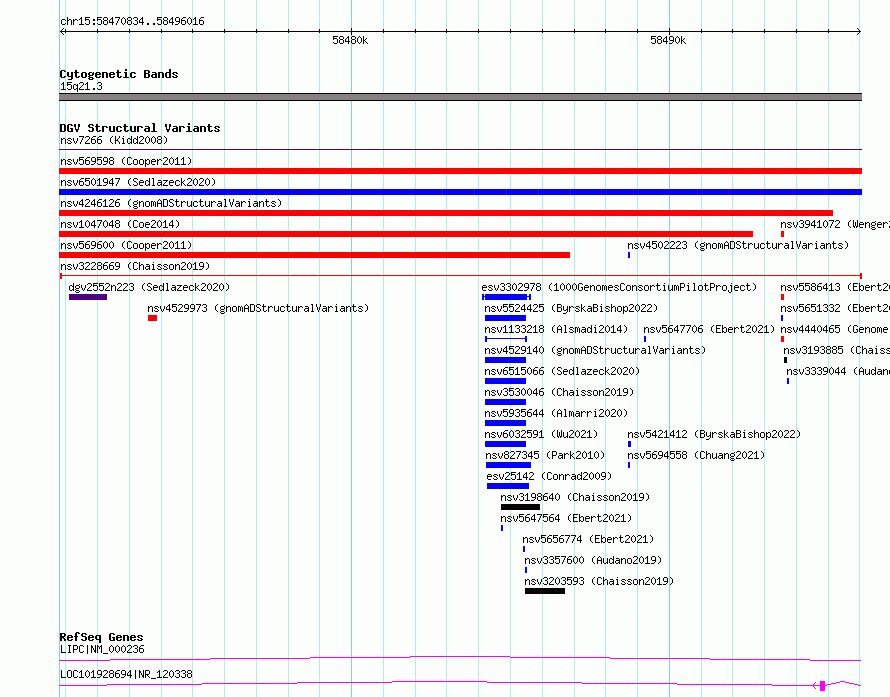Open nsv827345 (Park2010) label

click(545, 455)
